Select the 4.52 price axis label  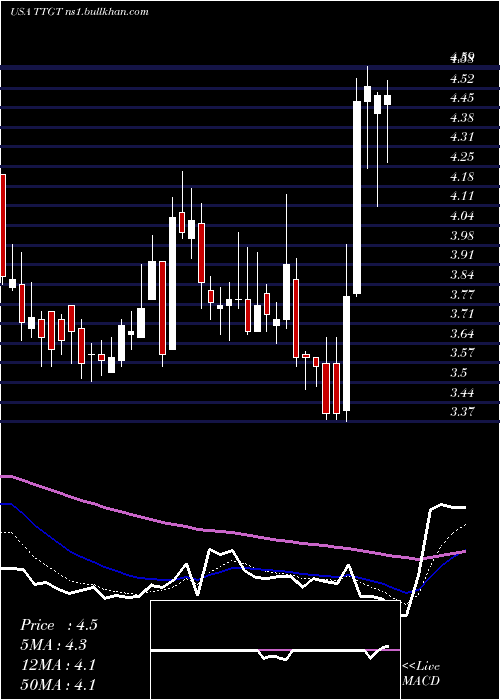(462, 79)
